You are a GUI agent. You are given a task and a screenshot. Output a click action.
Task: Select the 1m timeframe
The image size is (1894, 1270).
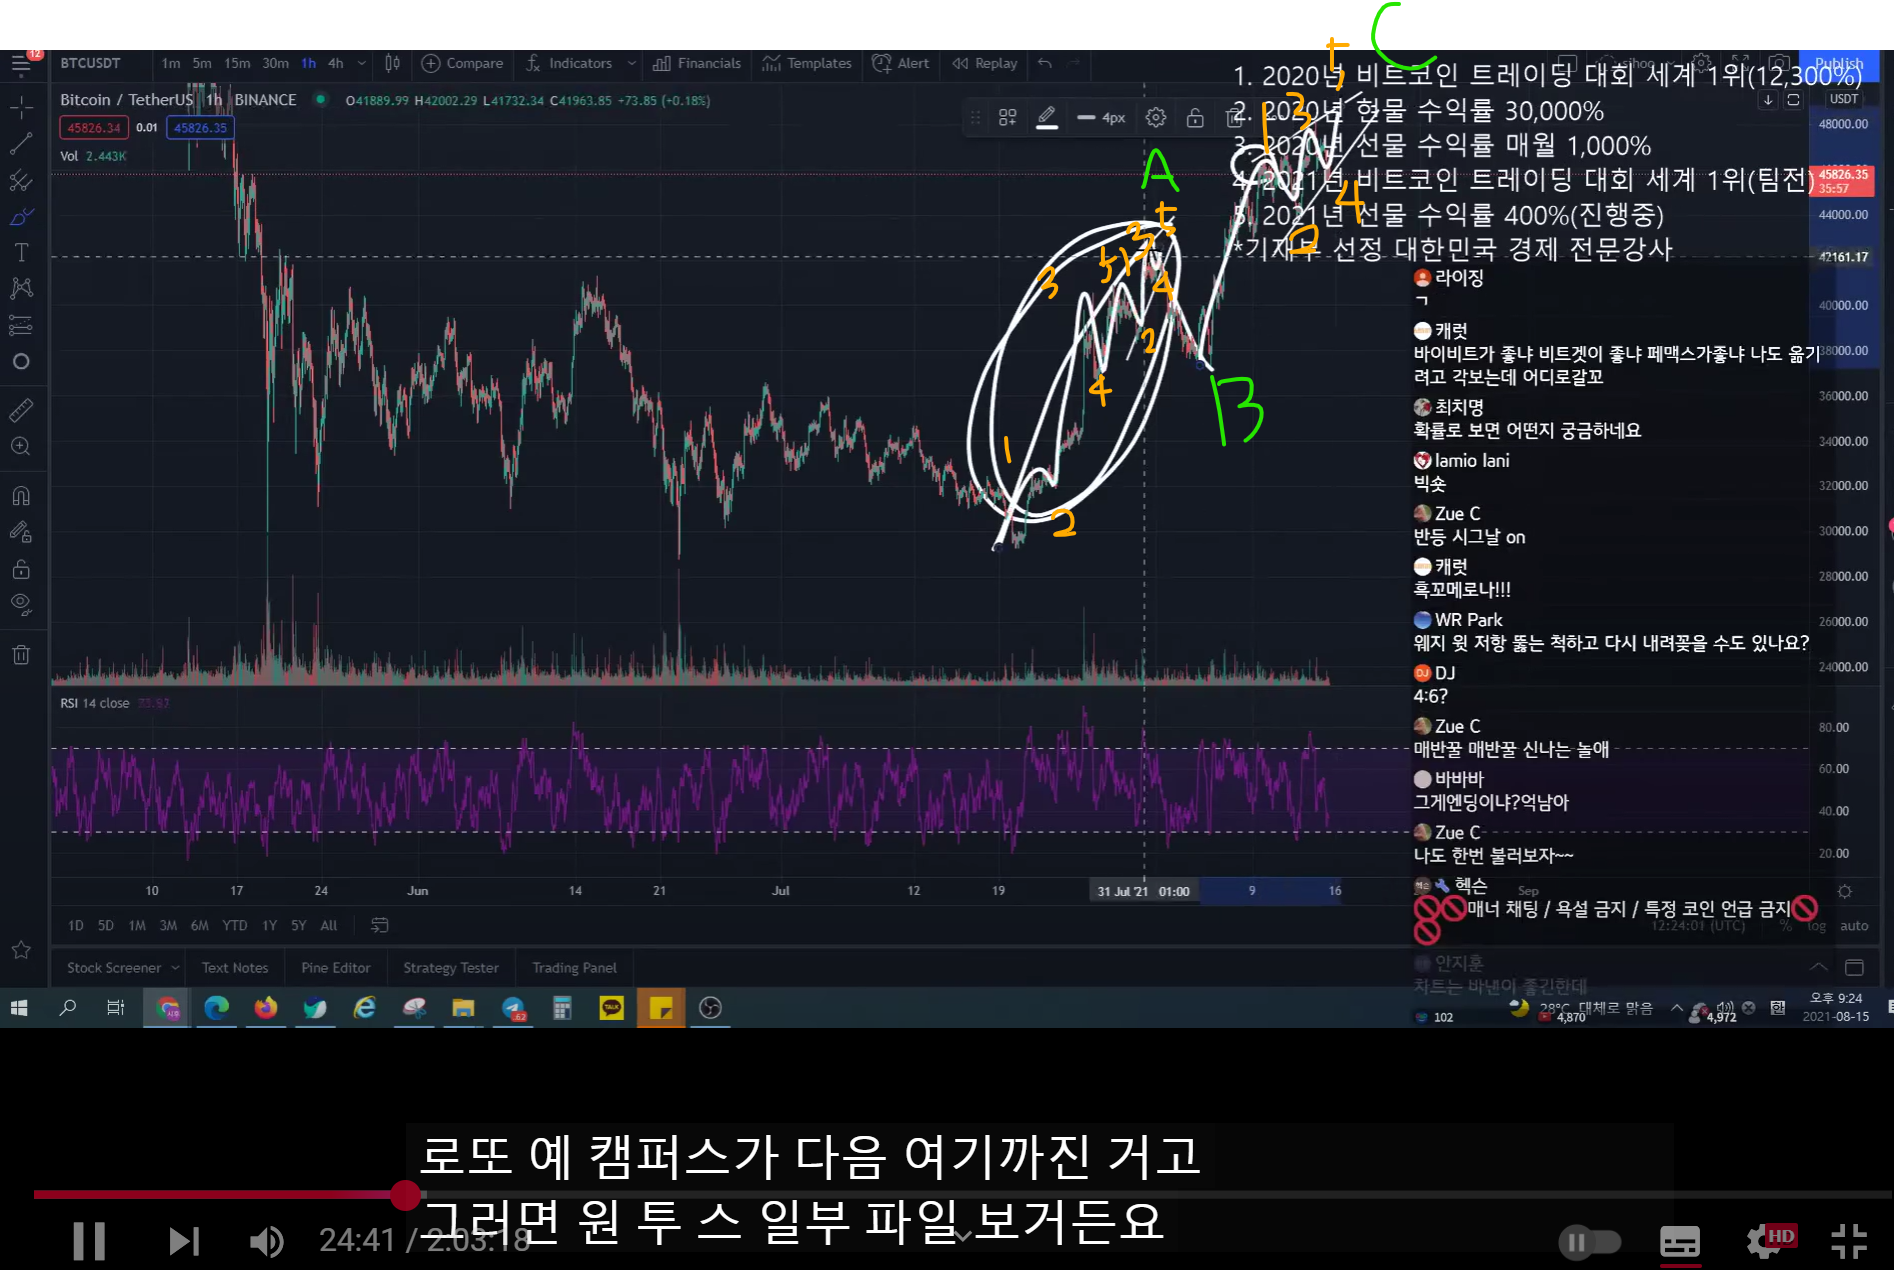[171, 63]
